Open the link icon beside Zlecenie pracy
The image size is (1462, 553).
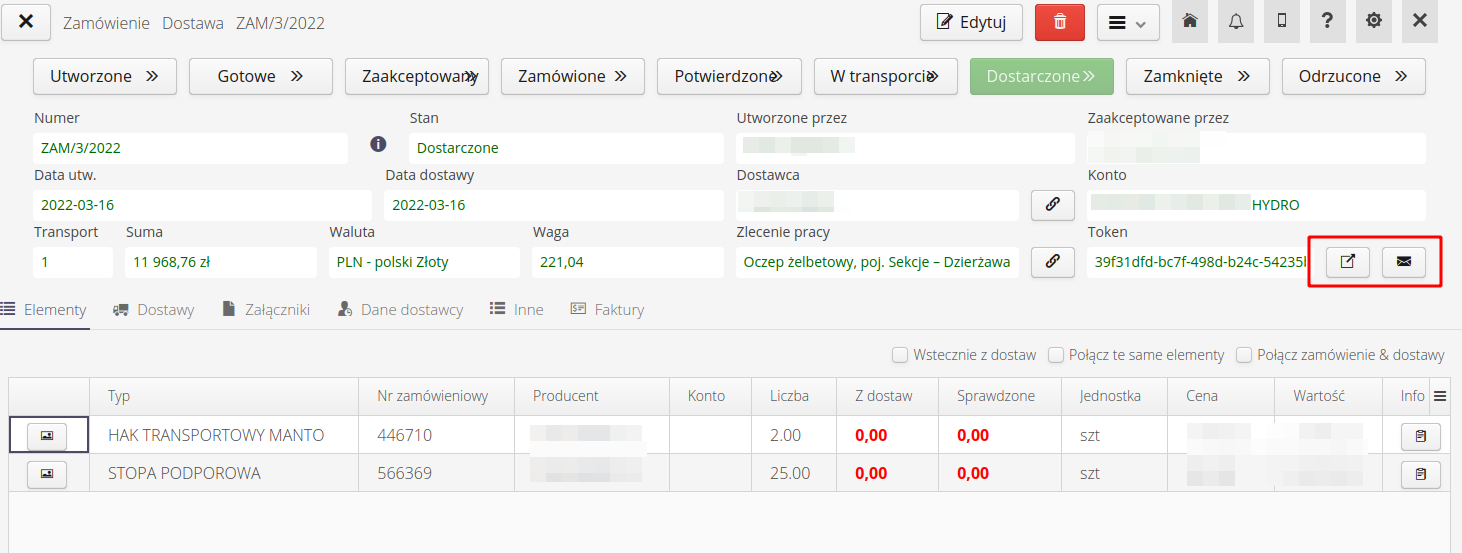pyautogui.click(x=1053, y=262)
